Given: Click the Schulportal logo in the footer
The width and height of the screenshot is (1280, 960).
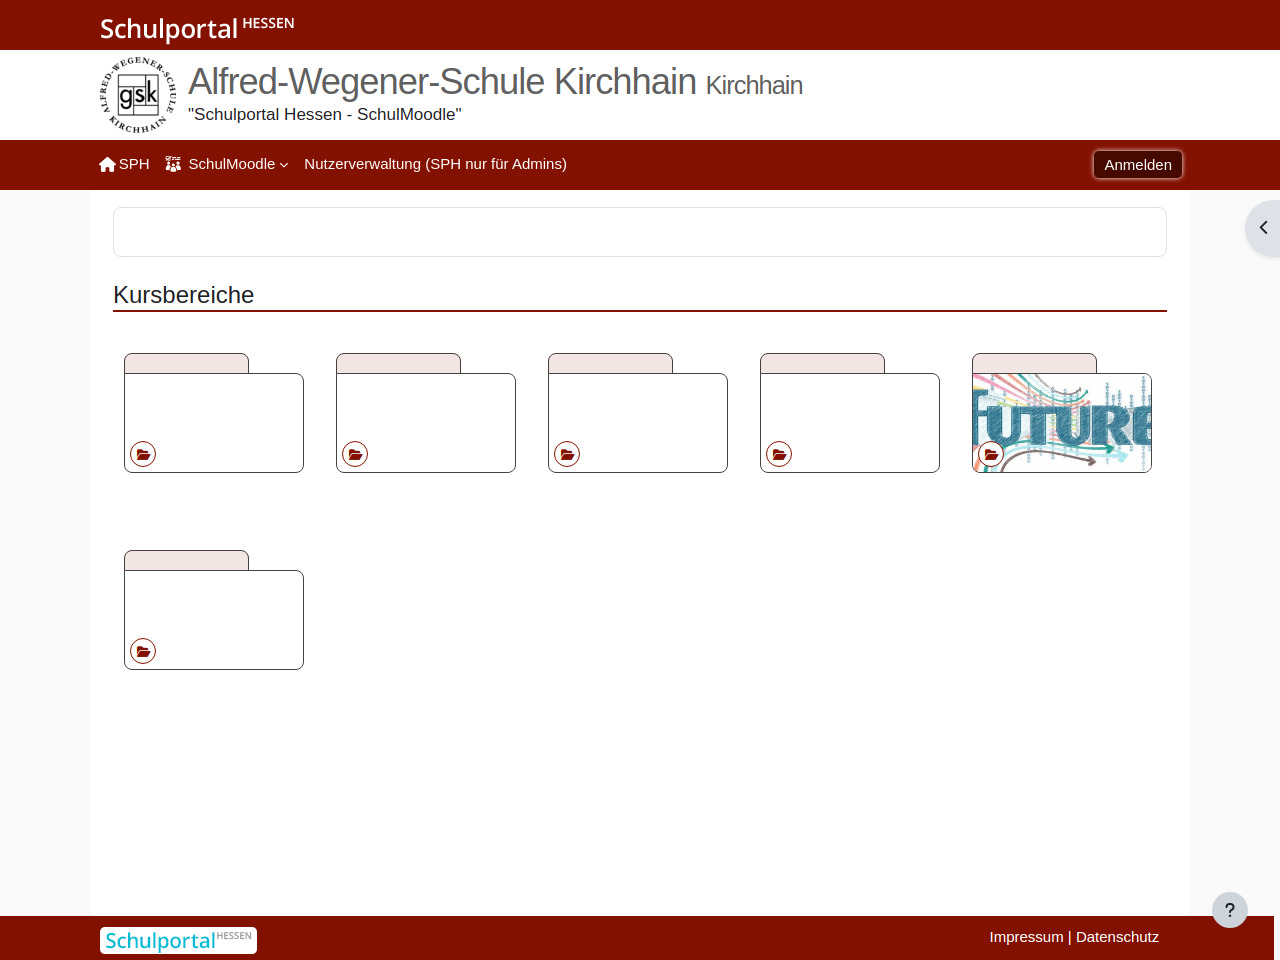Looking at the screenshot, I should click(x=178, y=940).
